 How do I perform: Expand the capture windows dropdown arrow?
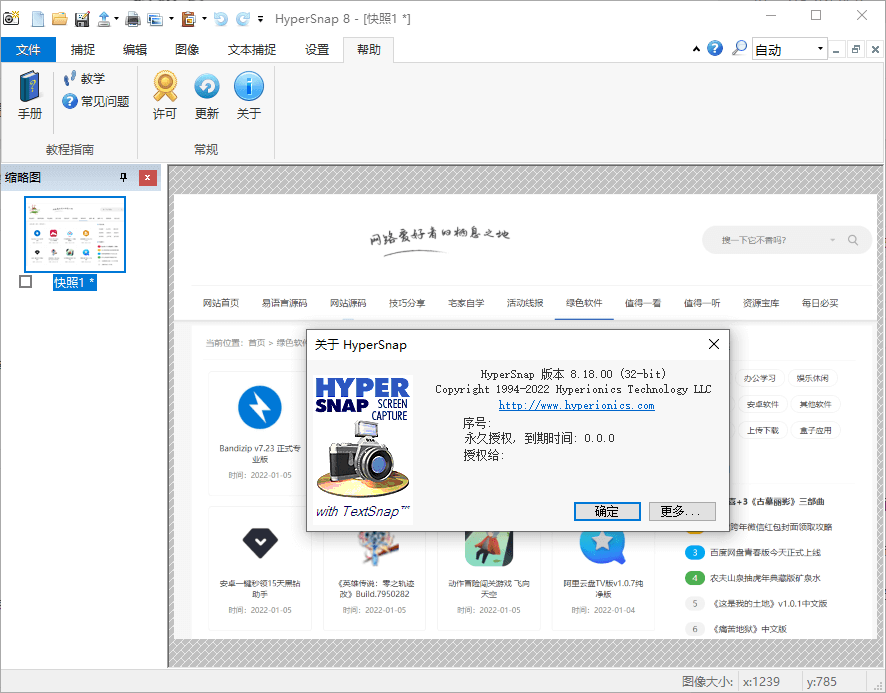pyautogui.click(x=171, y=19)
